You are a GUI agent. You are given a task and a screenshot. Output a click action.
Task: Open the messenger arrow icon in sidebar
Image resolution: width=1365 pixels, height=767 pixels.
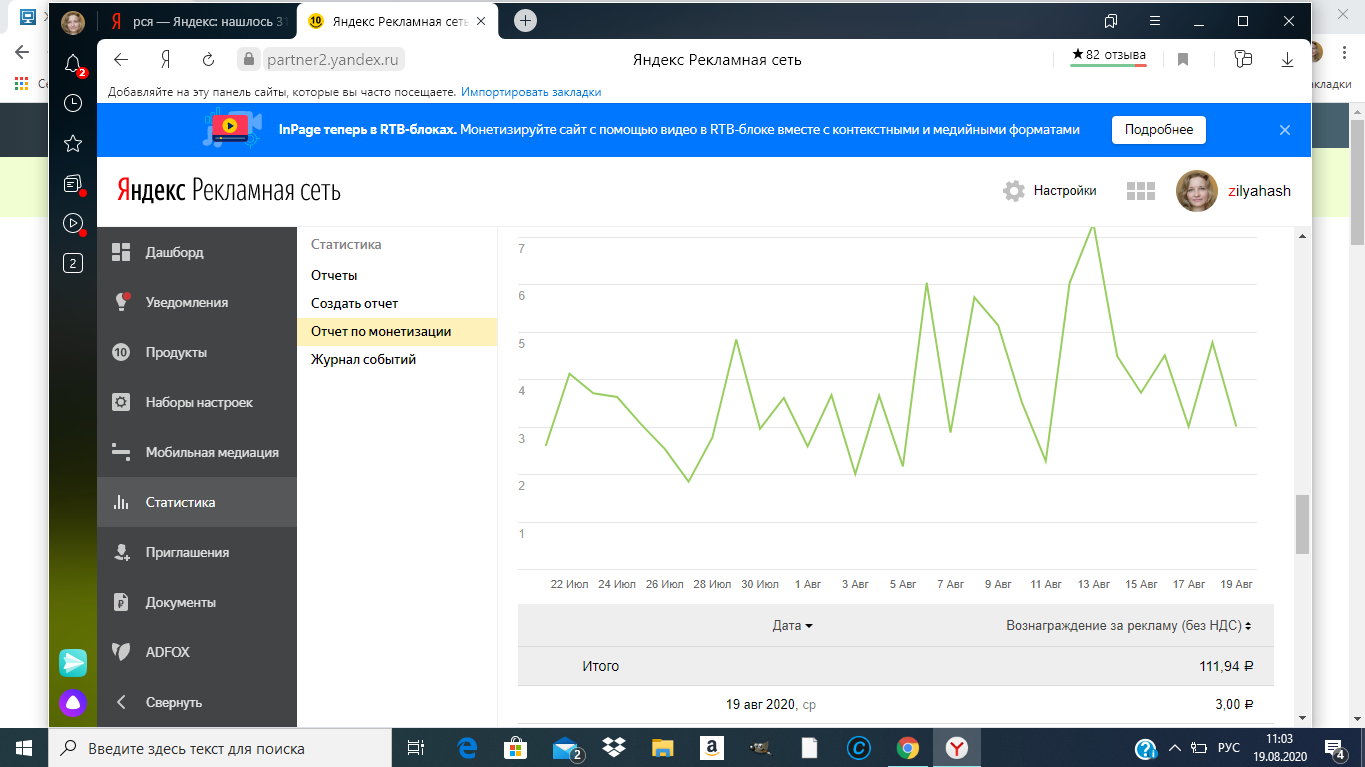(x=73, y=663)
